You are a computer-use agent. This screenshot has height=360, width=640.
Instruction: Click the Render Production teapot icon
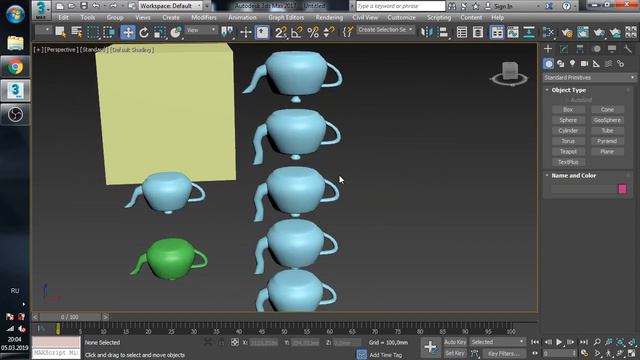(x=599, y=32)
